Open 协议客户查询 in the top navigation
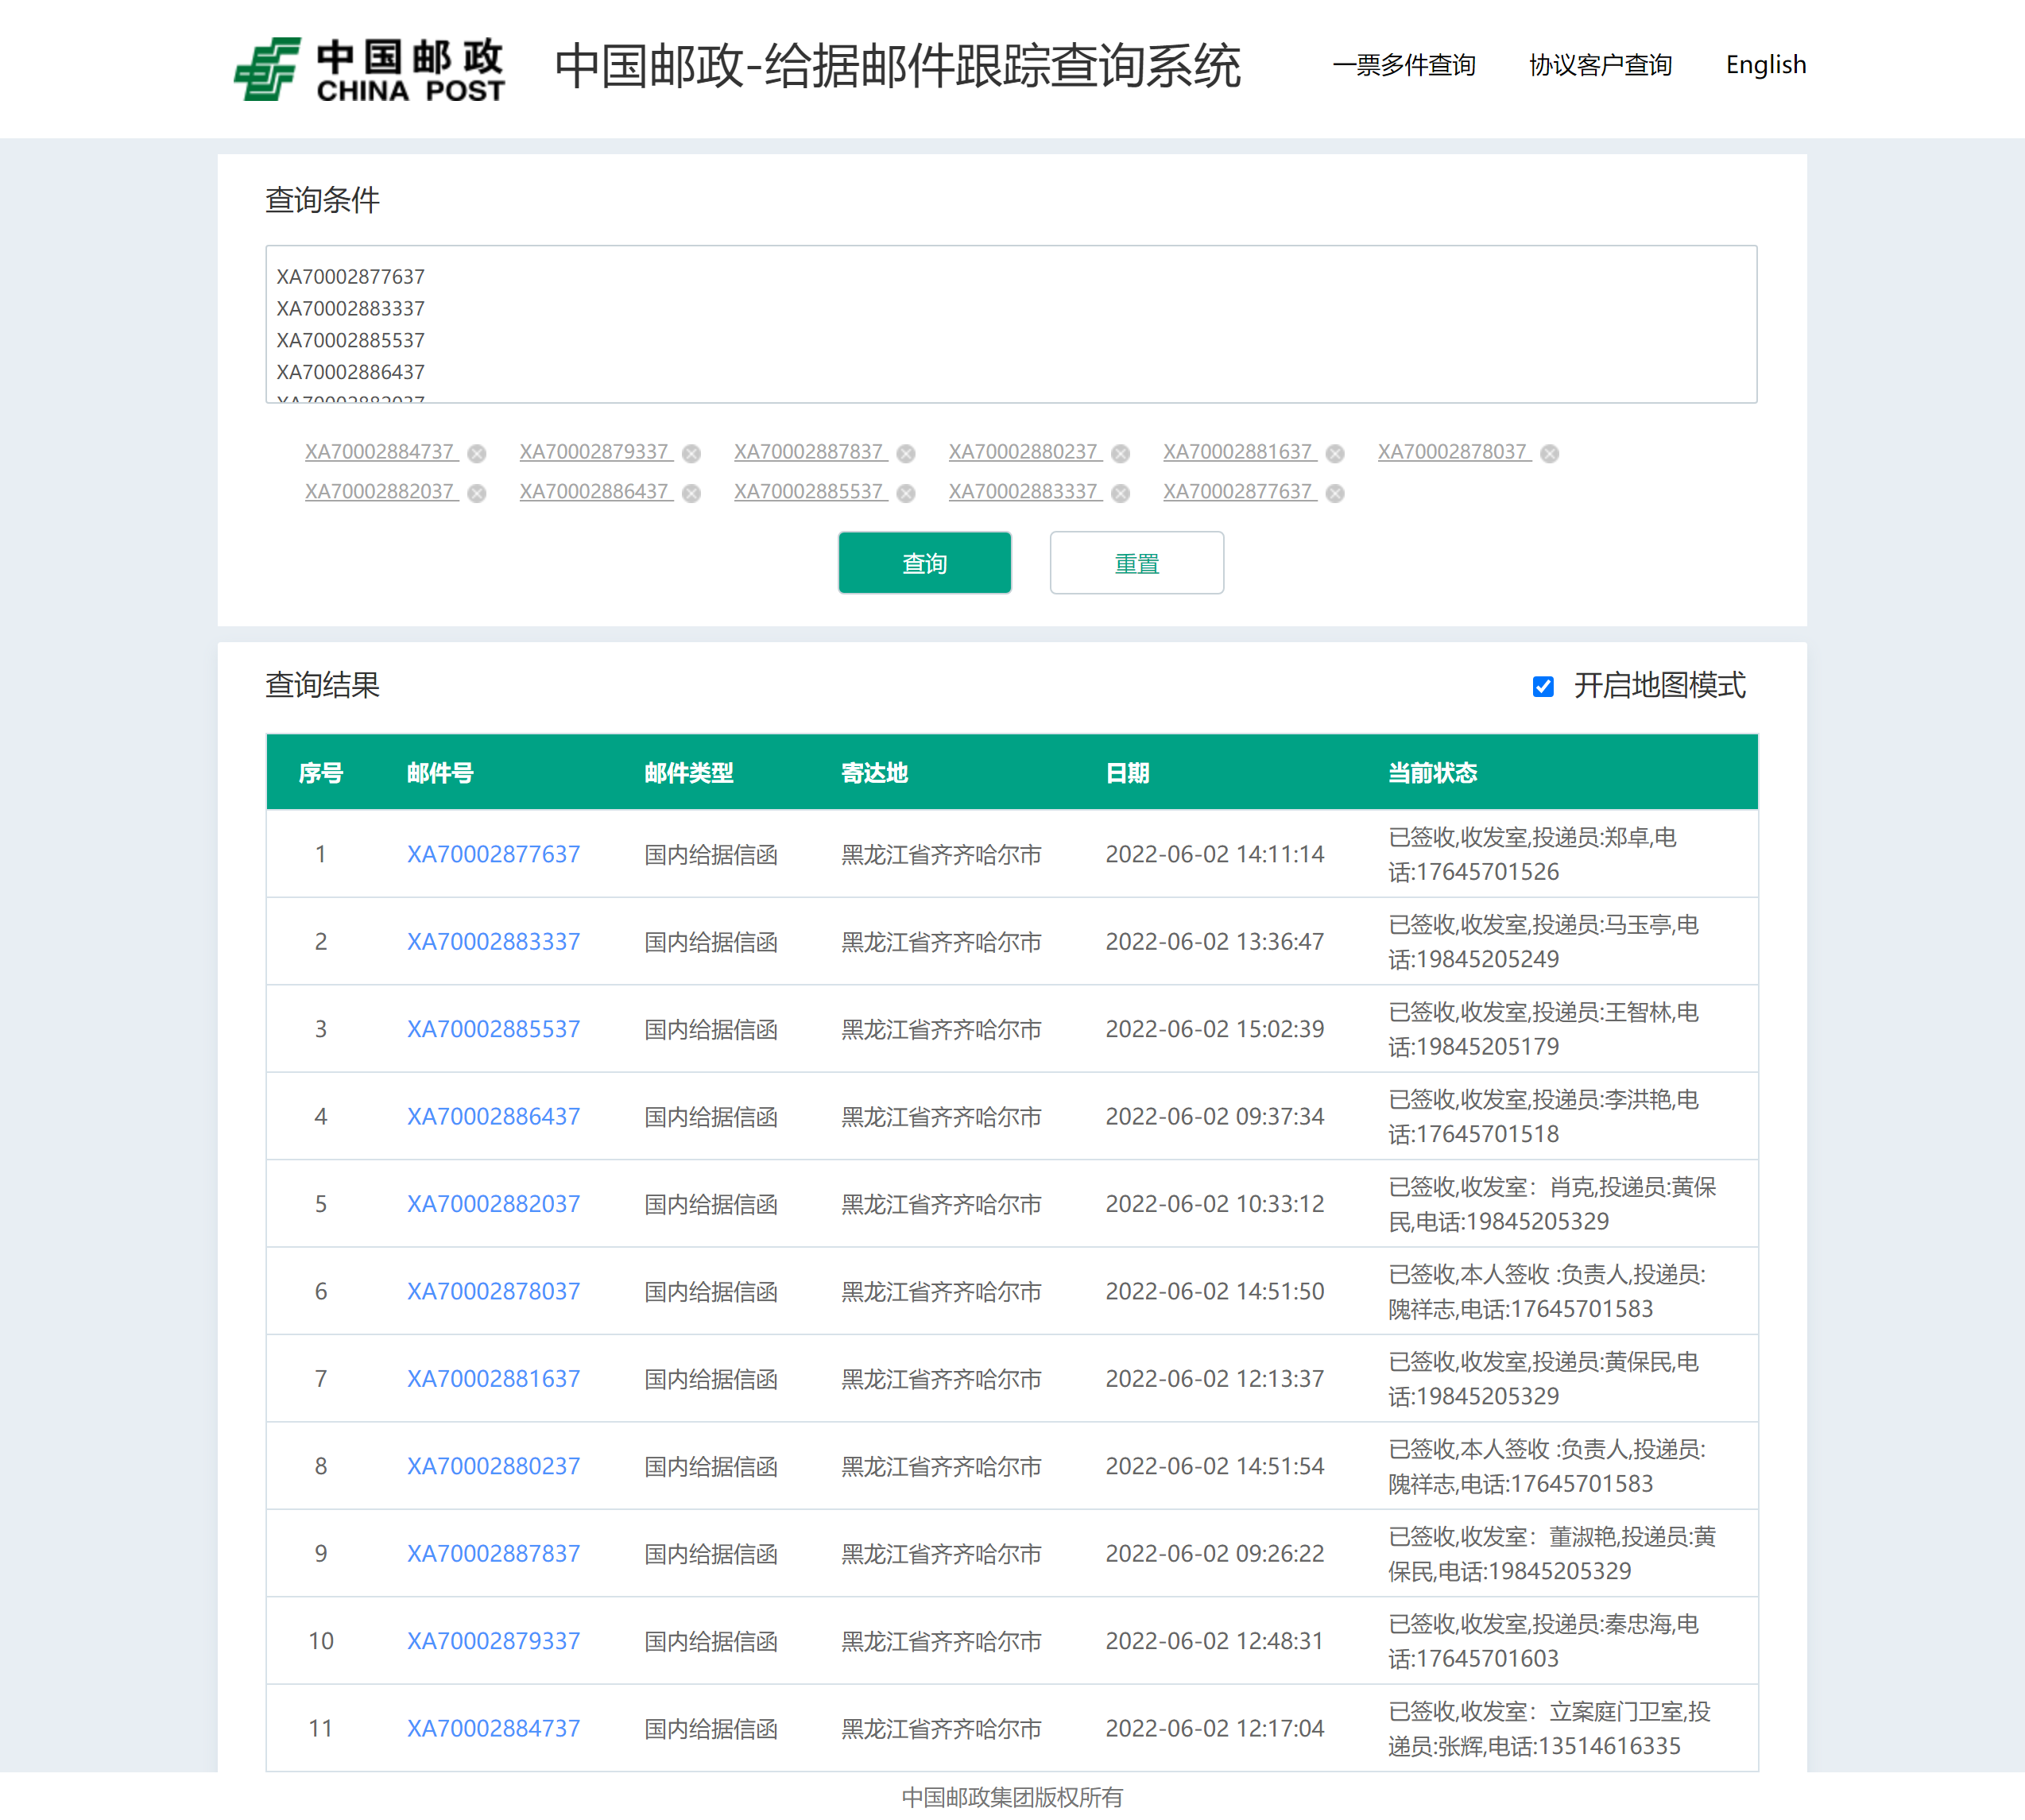This screenshot has height=1820, width=2025. (x=1600, y=65)
